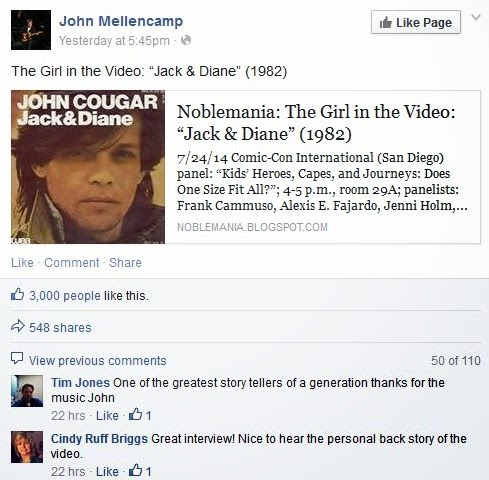Click the NOBLEMANIA.BLOGSPOT.COM source link

pyautogui.click(x=252, y=227)
